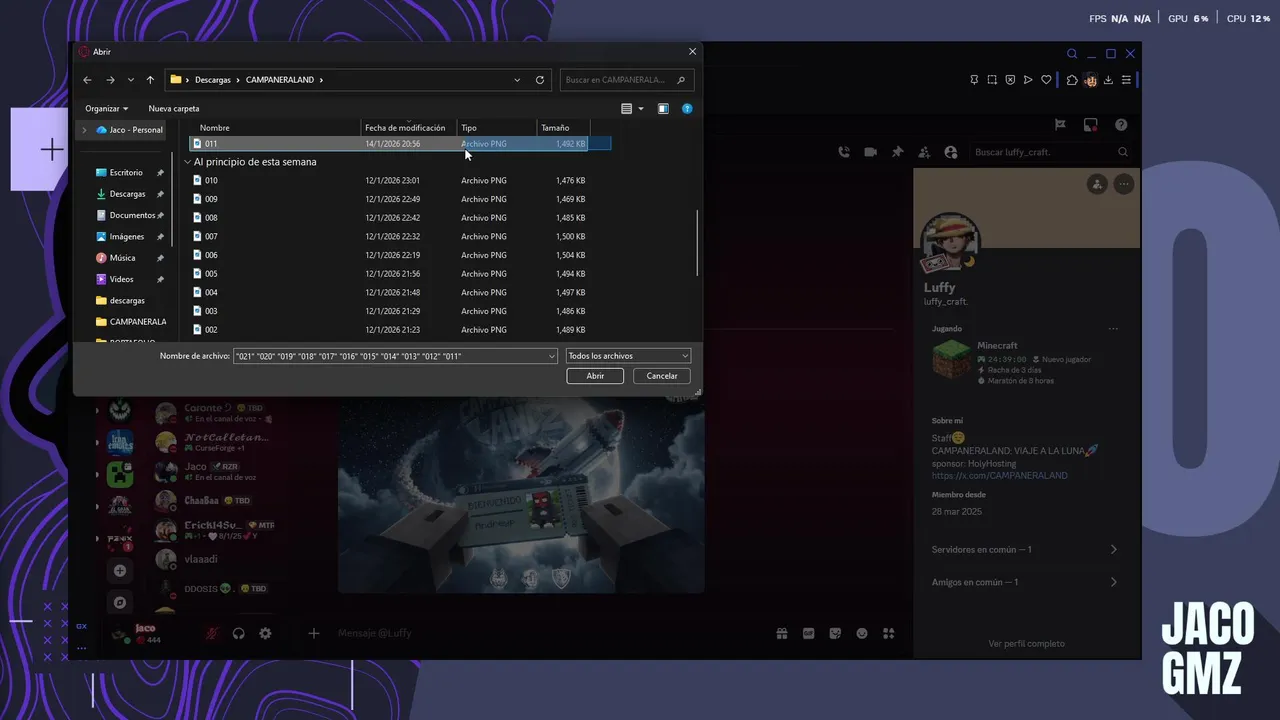Open Vídeos in the sidebar
This screenshot has height=720, width=1280.
pos(121,279)
